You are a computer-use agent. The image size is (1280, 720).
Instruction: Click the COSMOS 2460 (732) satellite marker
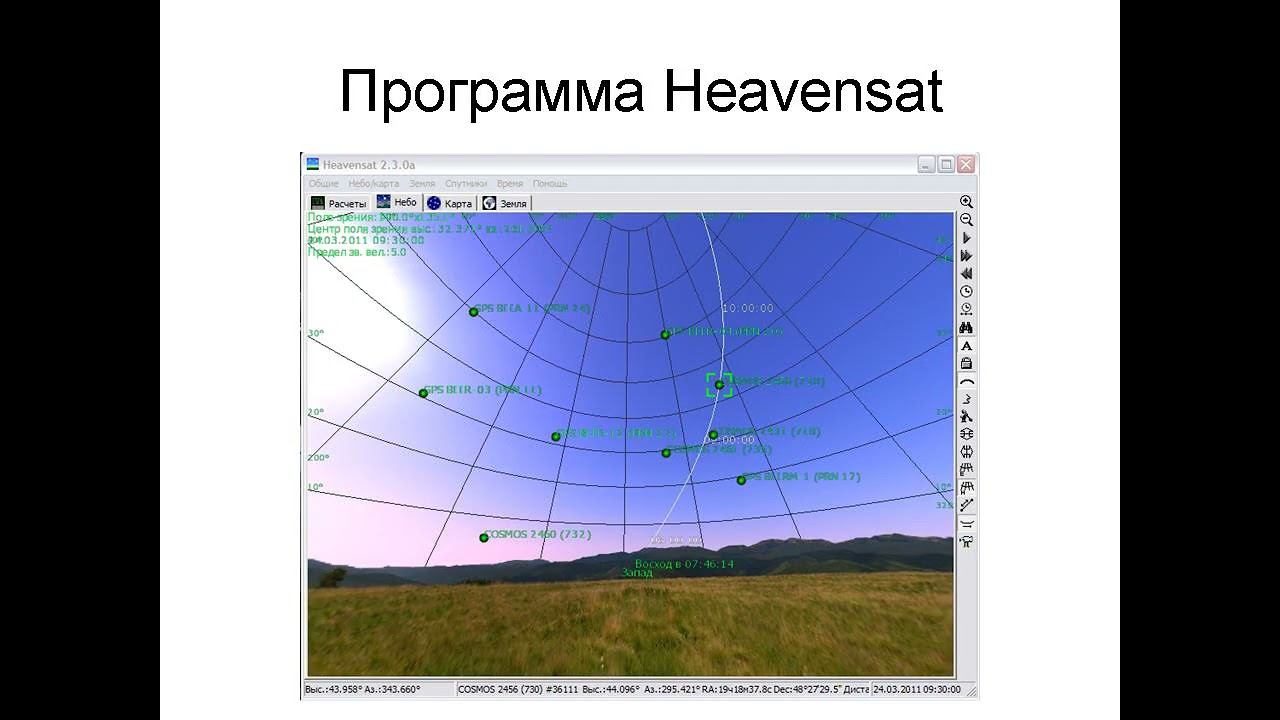click(x=484, y=538)
